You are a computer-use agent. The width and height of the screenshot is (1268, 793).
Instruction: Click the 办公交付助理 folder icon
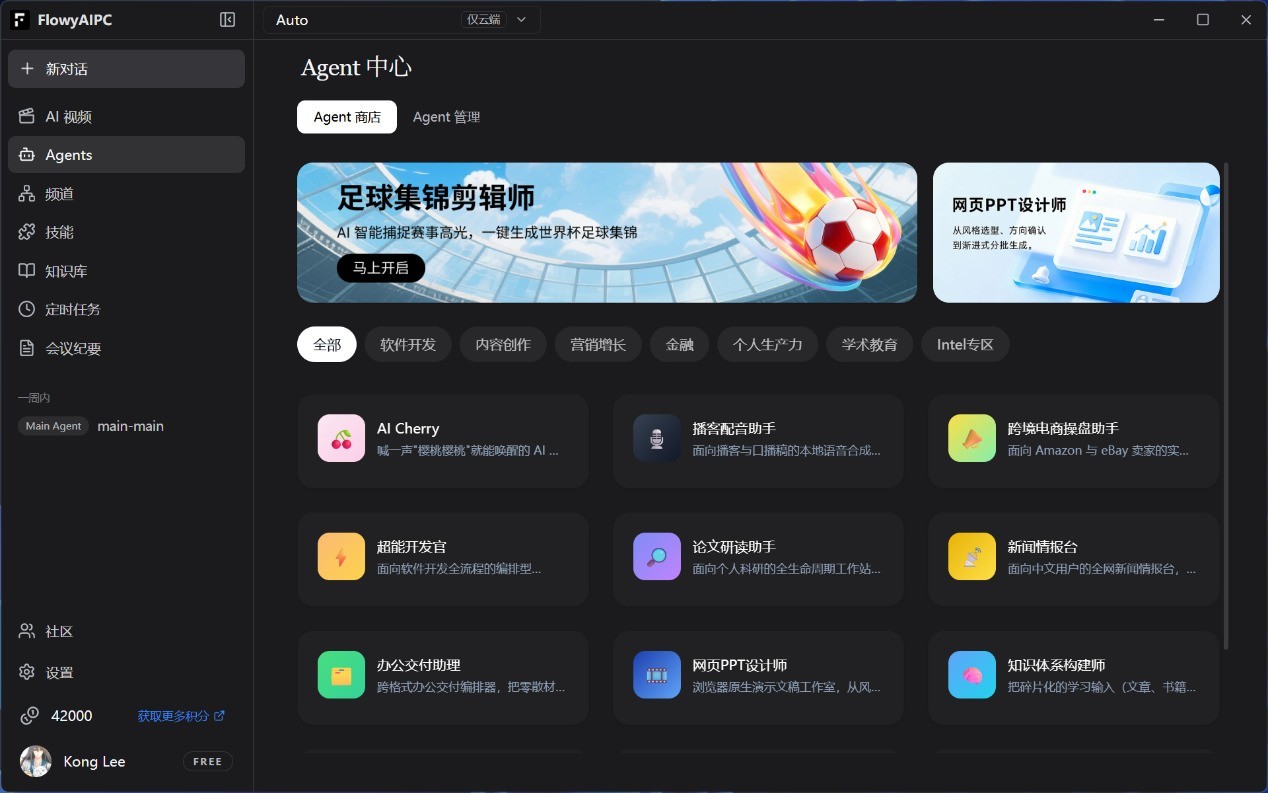pos(341,675)
